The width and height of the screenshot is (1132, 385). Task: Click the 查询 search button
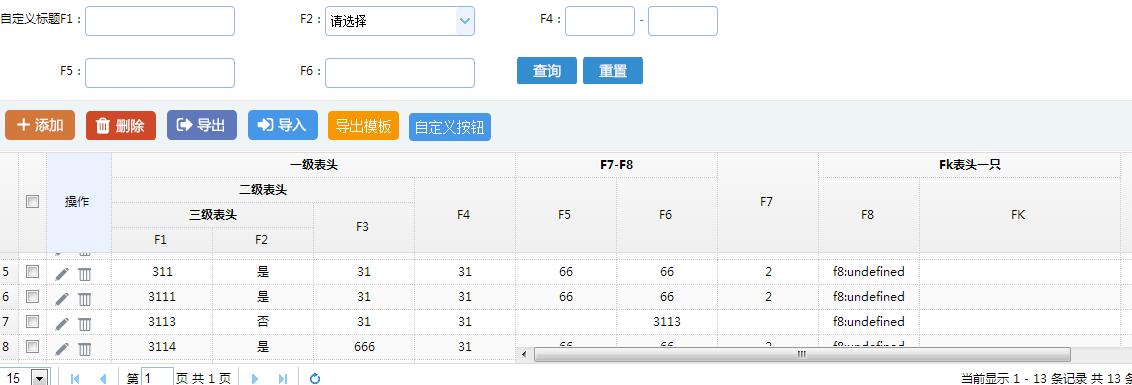[x=547, y=71]
